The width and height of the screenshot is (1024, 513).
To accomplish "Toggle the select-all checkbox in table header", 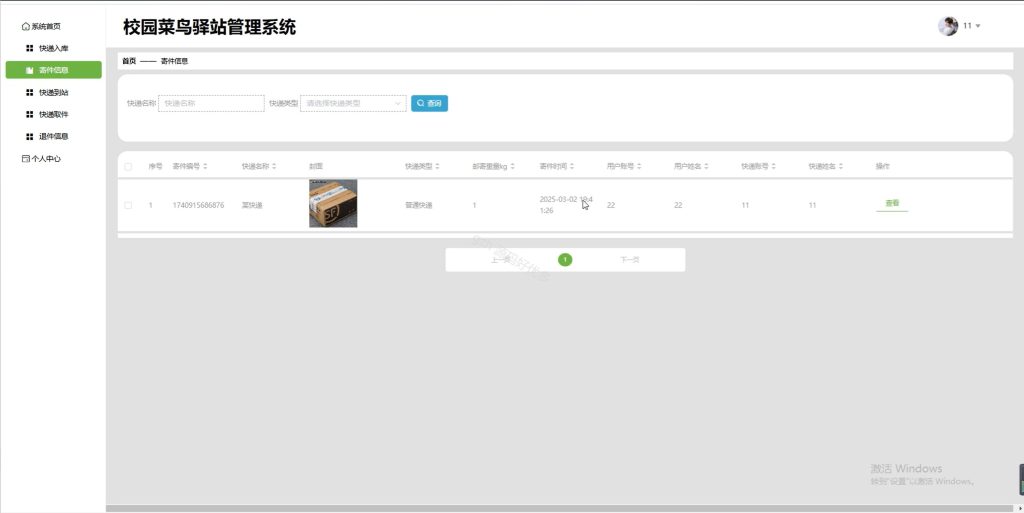I will pyautogui.click(x=128, y=166).
